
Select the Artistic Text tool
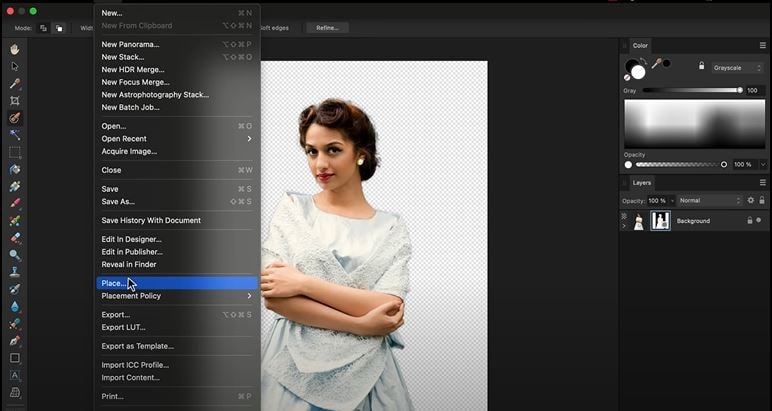coord(15,375)
